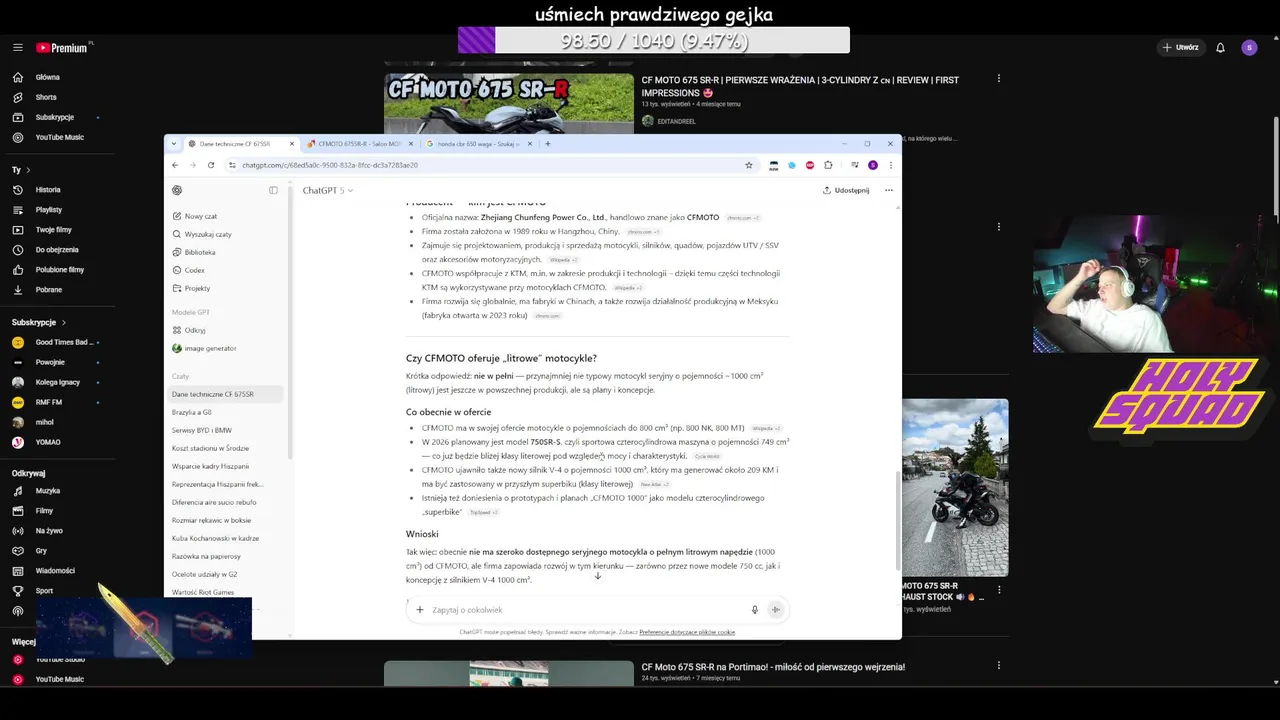1280x720 pixels.
Task: Reload the ChatGPT page
Action: [x=211, y=165]
